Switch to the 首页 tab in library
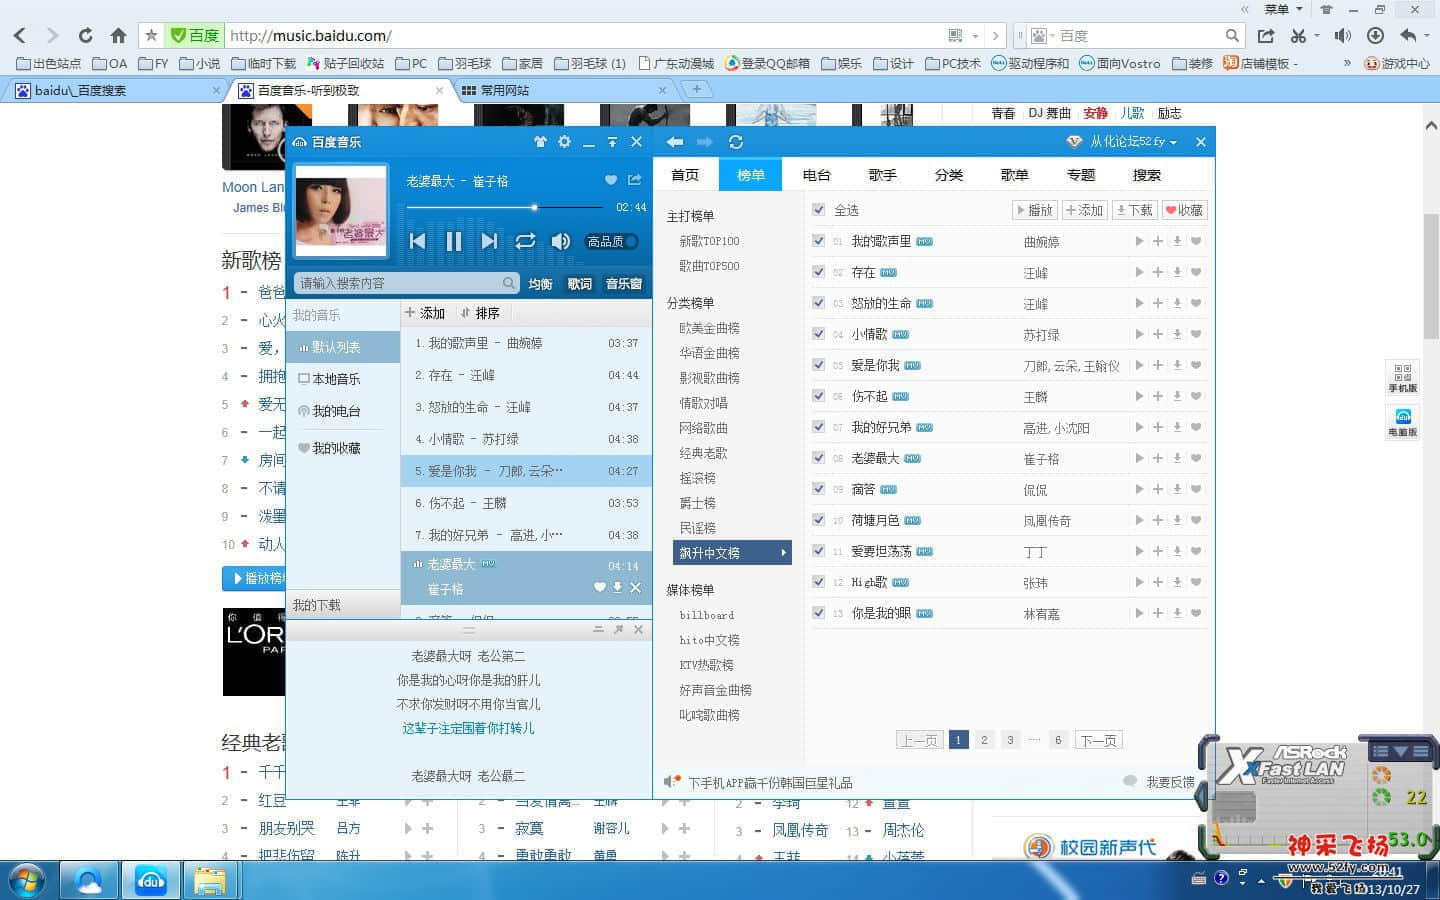 pos(685,175)
